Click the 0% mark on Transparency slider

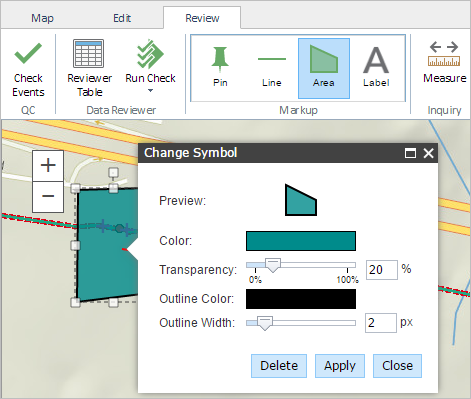pos(255,279)
